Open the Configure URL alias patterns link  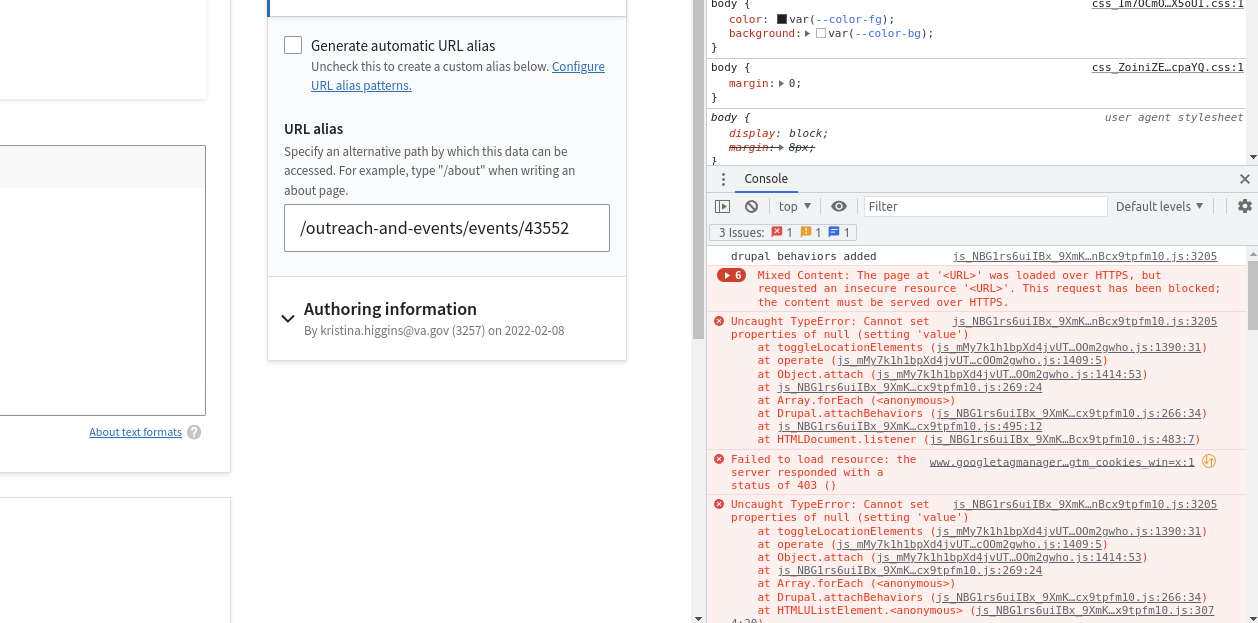coord(458,76)
